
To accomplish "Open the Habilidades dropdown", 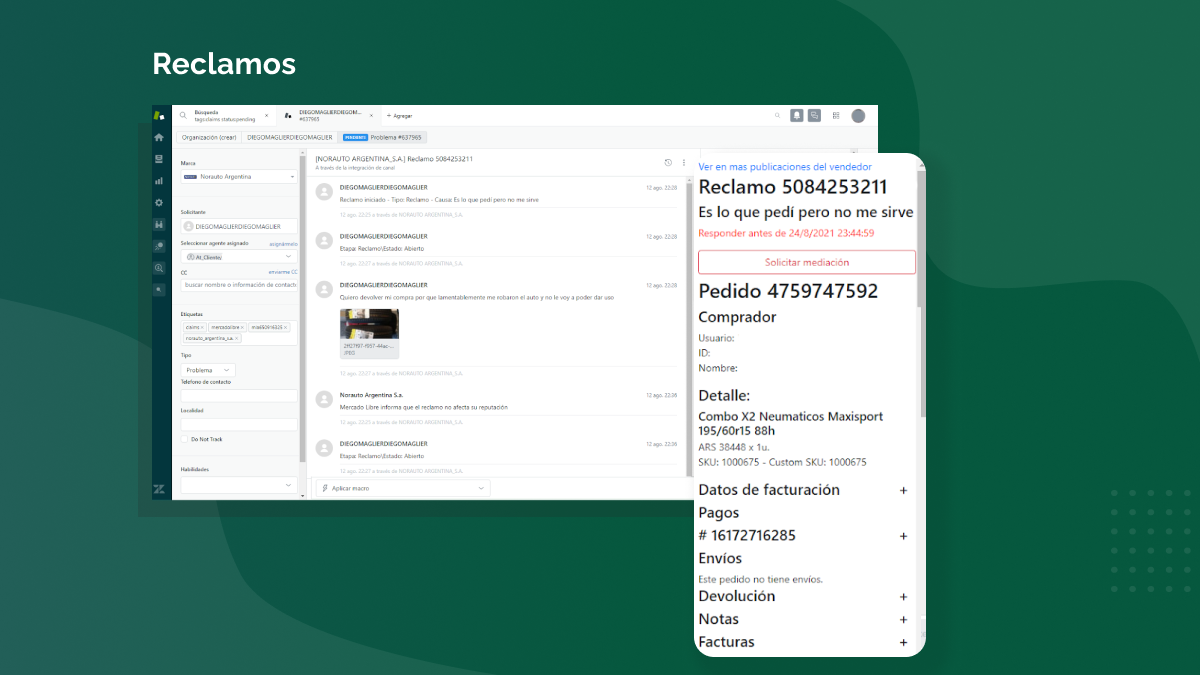I will [x=239, y=485].
